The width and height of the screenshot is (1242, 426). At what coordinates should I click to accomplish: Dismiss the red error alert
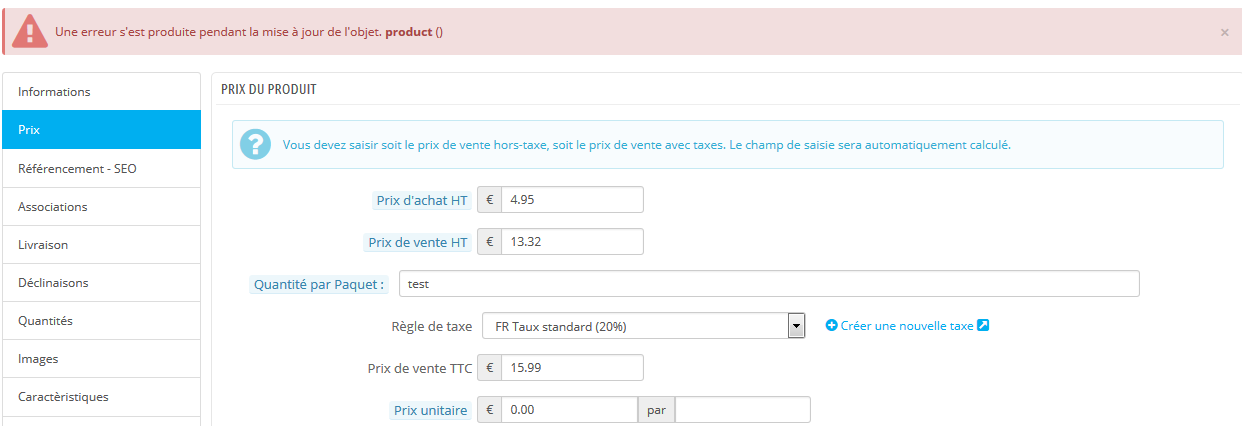[1224, 32]
